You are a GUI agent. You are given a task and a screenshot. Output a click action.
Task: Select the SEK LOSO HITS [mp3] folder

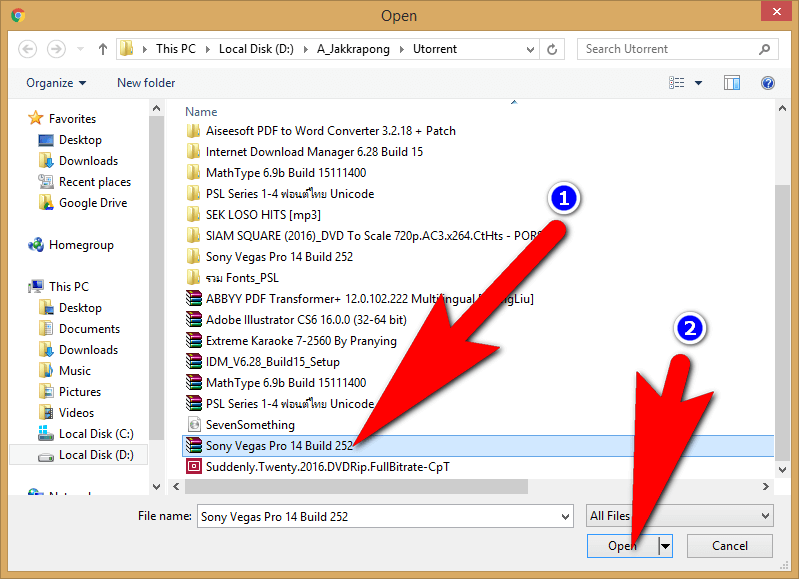[x=254, y=215]
